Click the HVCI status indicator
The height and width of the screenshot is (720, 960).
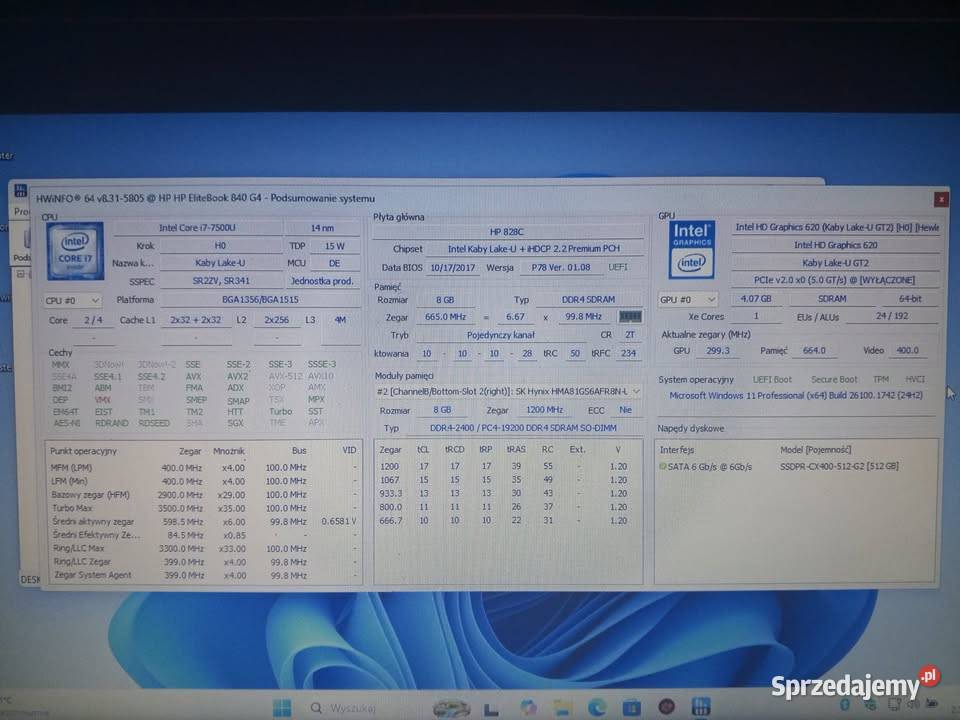pyautogui.click(x=915, y=380)
